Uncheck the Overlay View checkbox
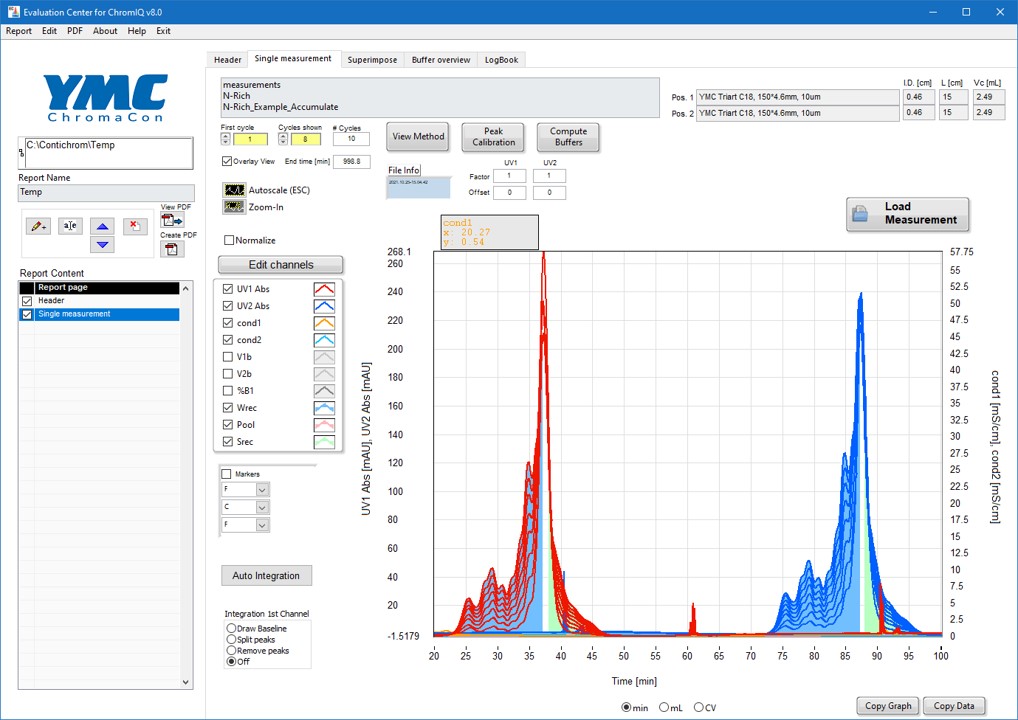 [x=227, y=161]
